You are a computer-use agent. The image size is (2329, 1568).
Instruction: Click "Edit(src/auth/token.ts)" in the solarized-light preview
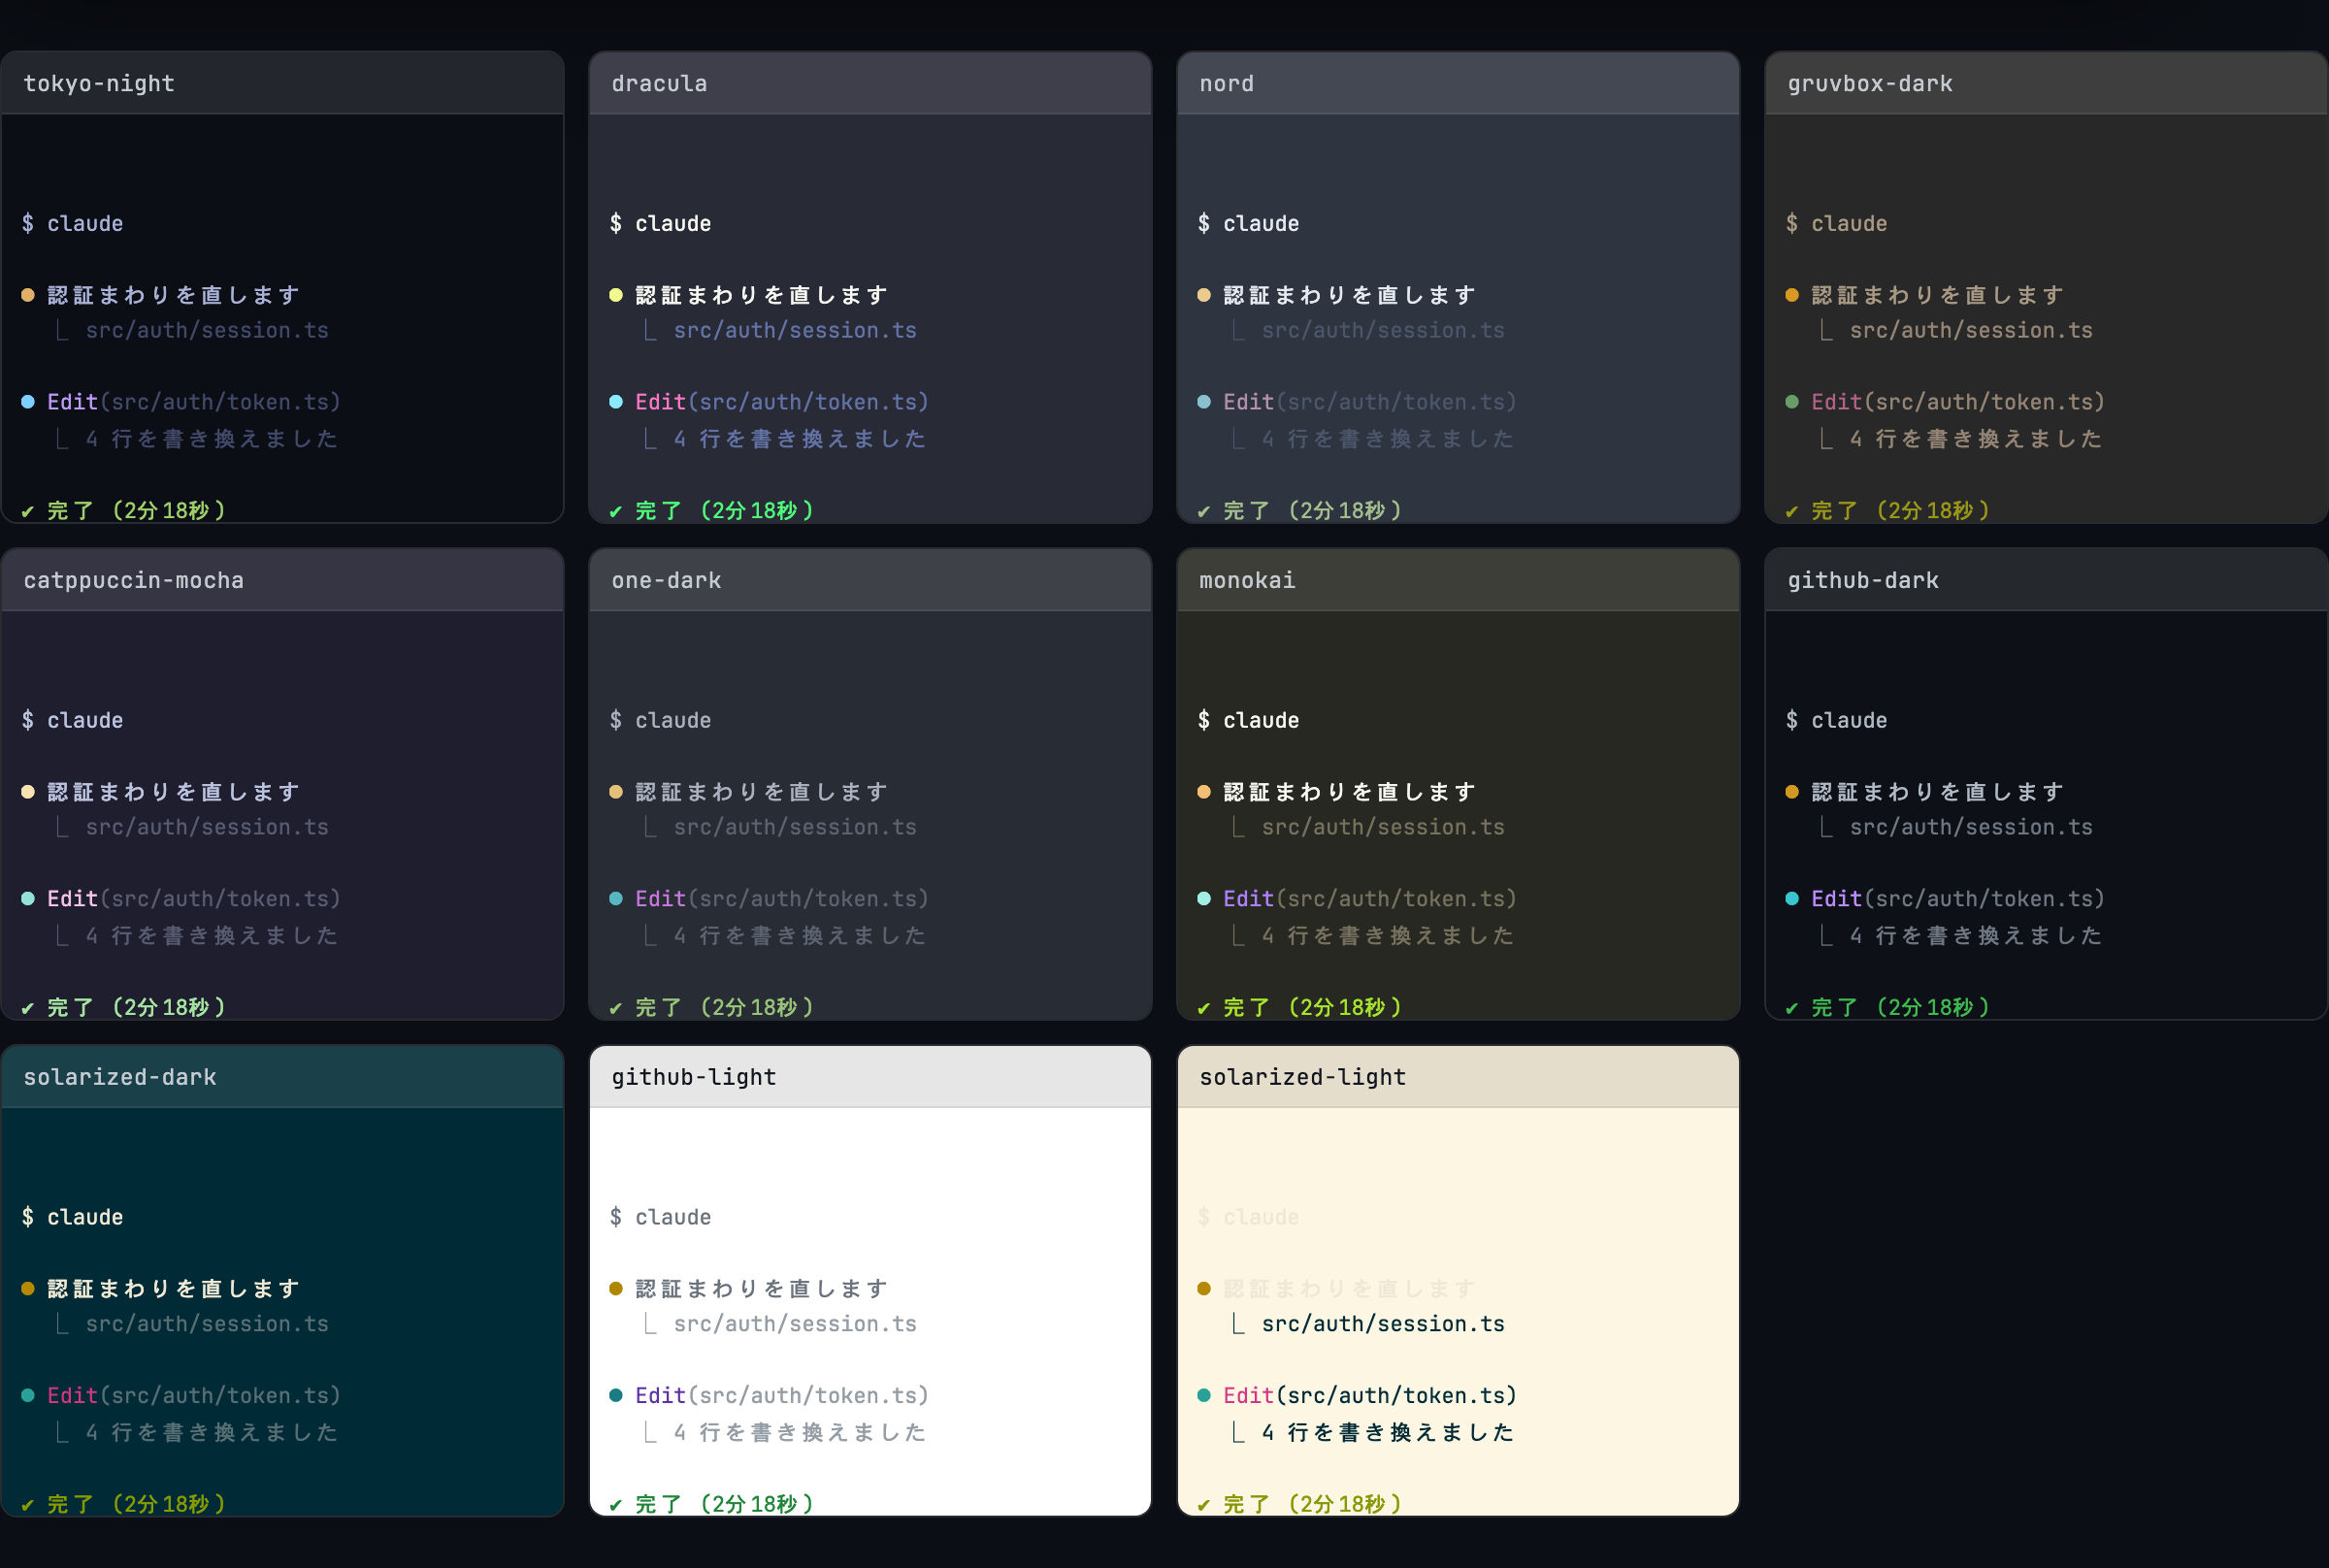click(1370, 1395)
